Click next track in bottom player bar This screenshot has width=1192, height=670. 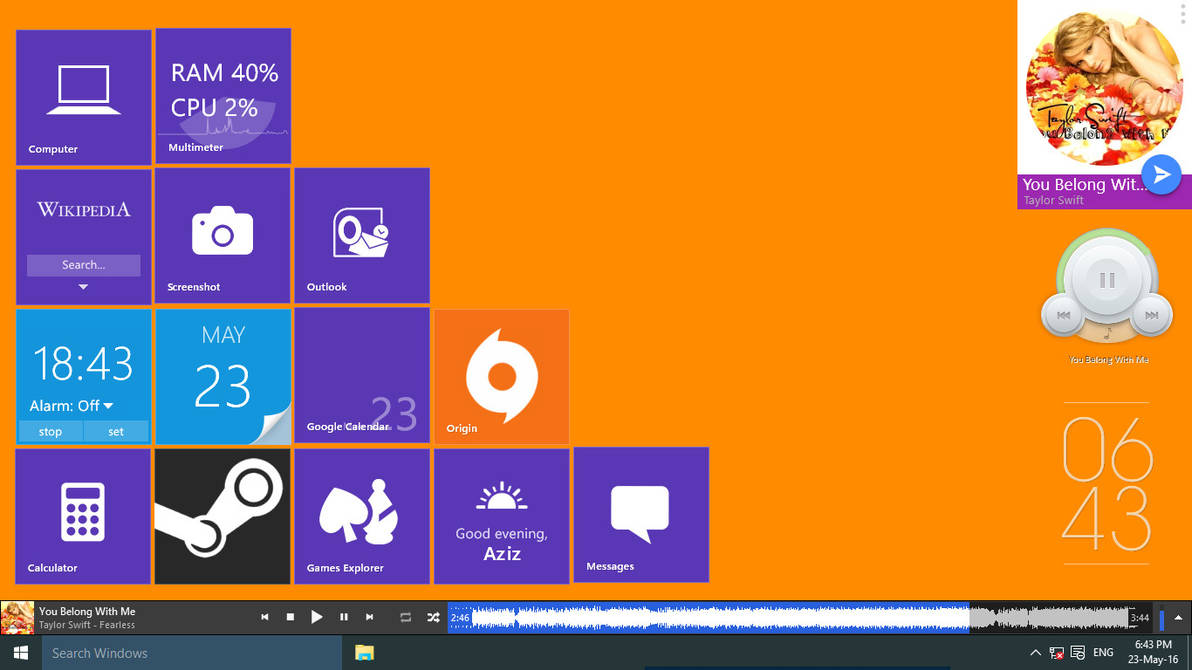coord(369,618)
